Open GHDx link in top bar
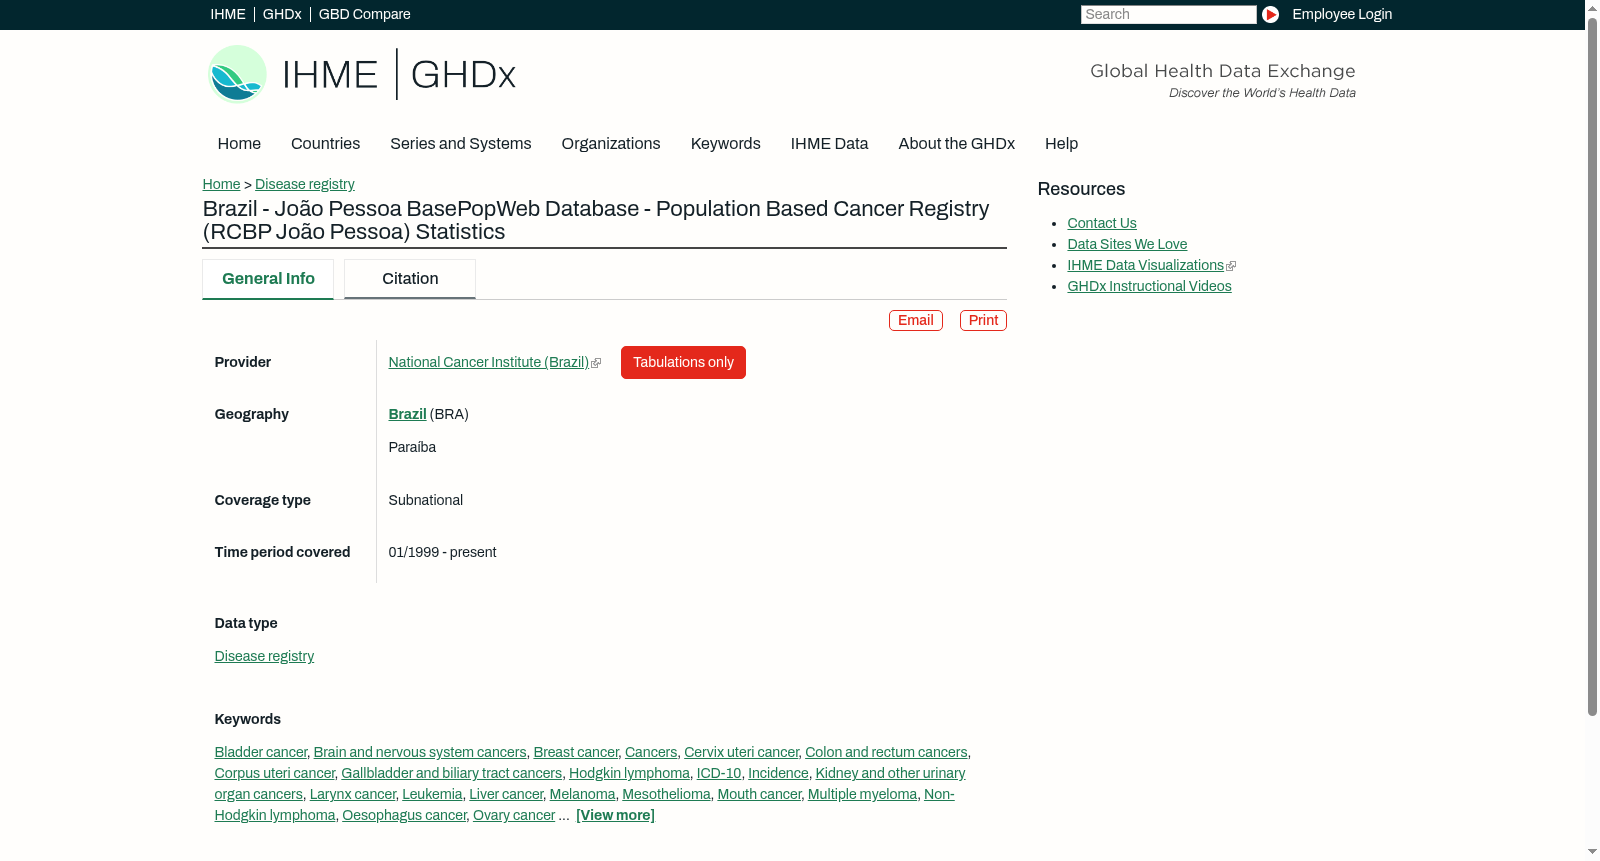 pos(282,14)
